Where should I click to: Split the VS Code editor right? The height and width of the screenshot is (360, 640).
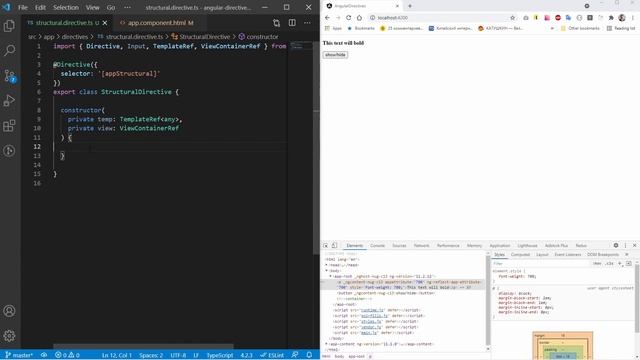[x=292, y=23]
